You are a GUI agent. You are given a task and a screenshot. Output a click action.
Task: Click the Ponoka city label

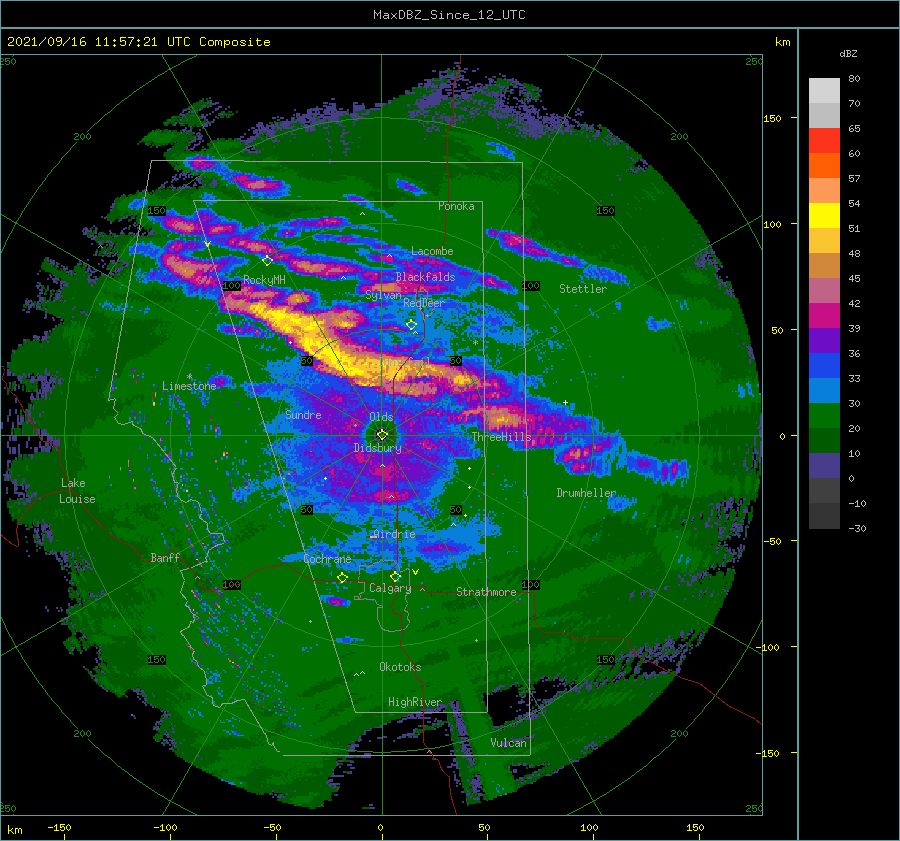click(x=456, y=206)
